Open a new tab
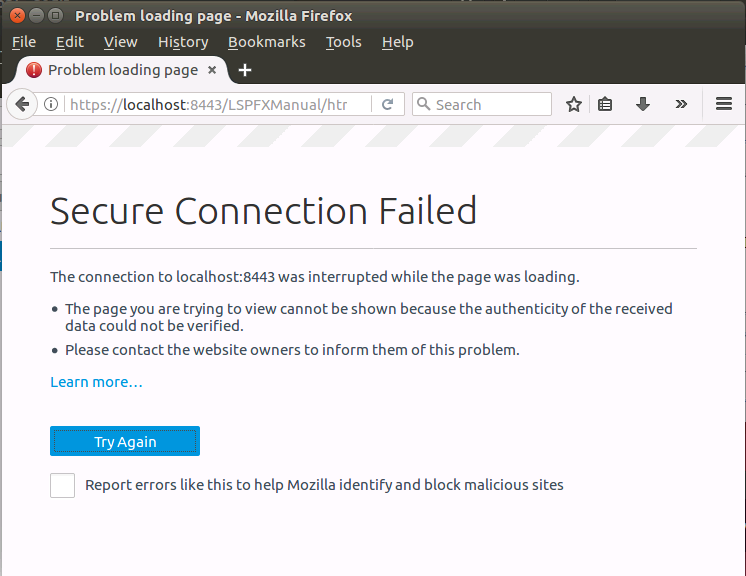746x576 pixels. (x=245, y=70)
